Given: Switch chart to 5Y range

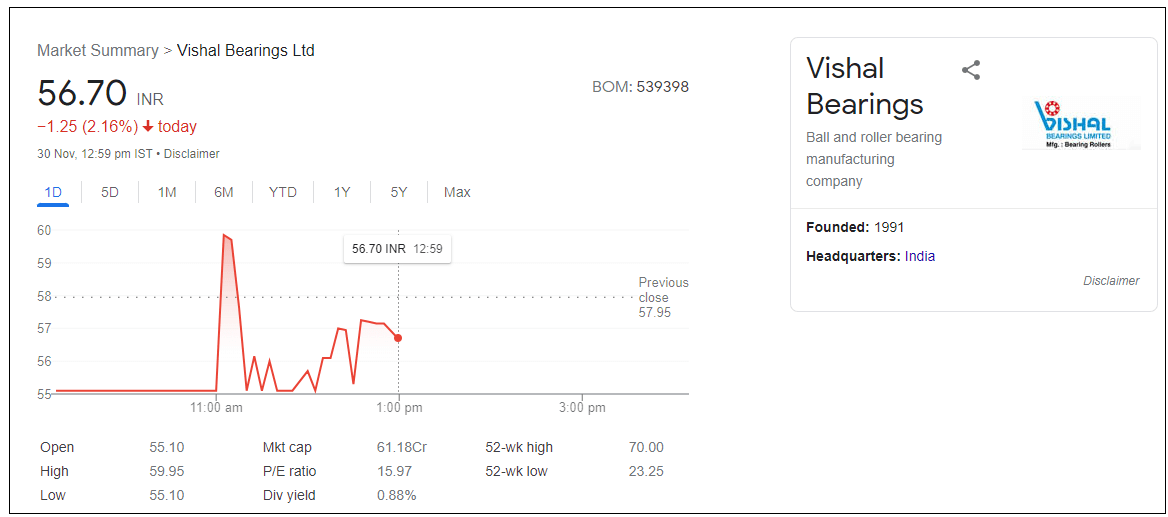Looking at the screenshot, I should (399, 192).
